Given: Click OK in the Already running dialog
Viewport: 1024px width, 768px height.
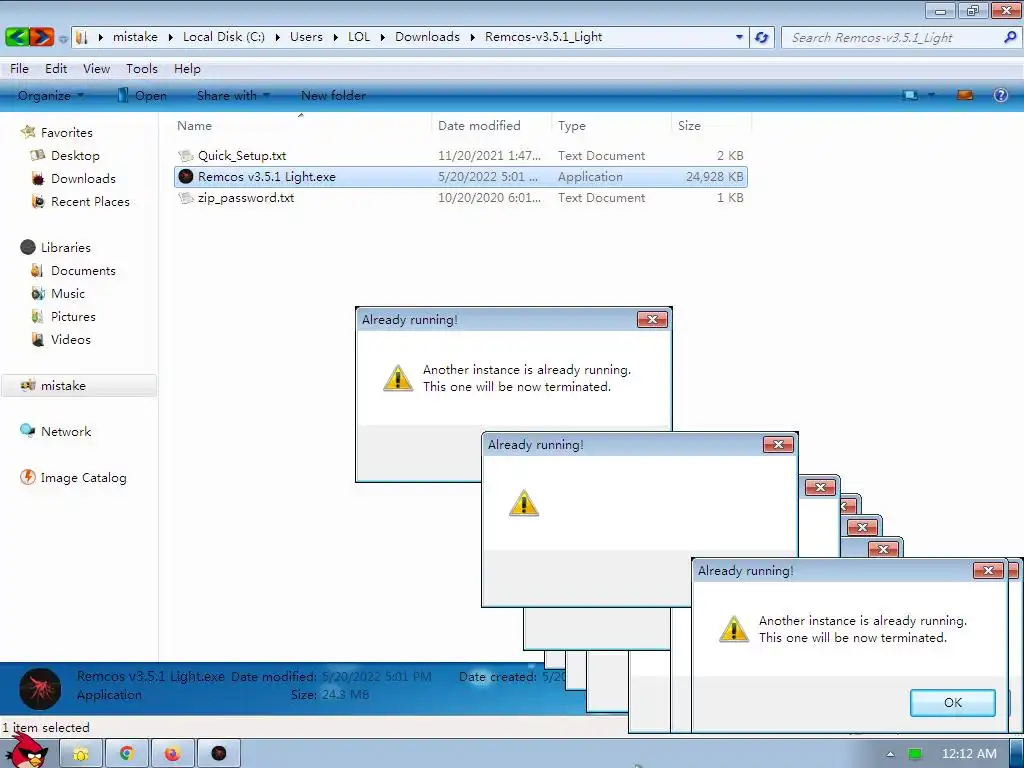Looking at the screenshot, I should pyautogui.click(x=952, y=703).
